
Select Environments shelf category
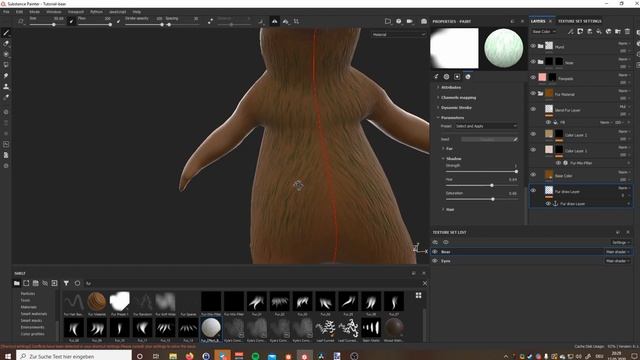(x=32, y=327)
